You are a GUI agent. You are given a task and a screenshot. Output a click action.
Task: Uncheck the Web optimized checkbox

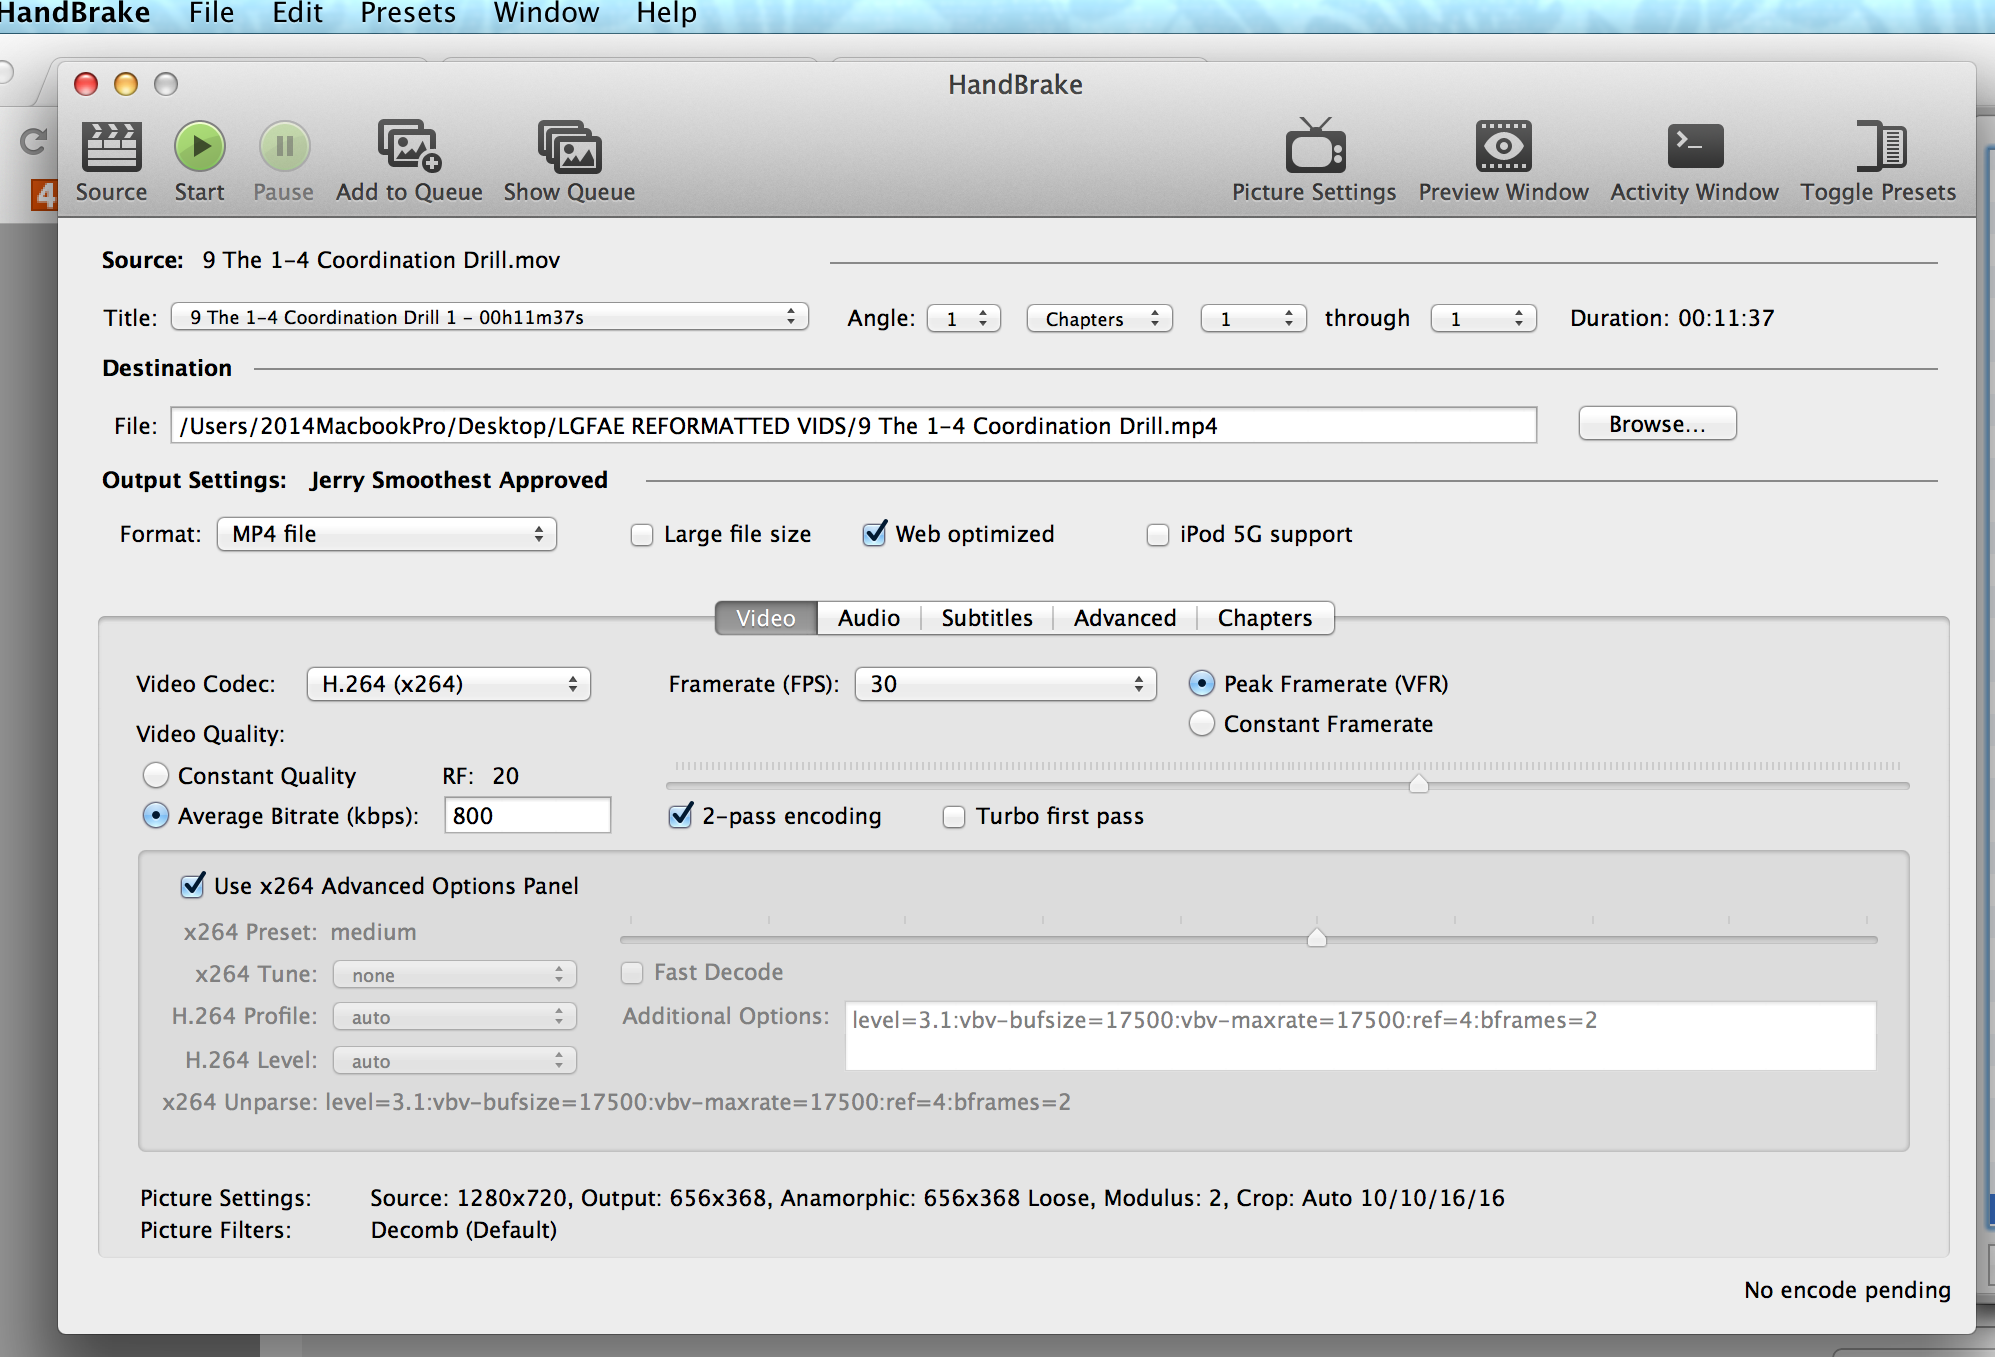point(875,534)
